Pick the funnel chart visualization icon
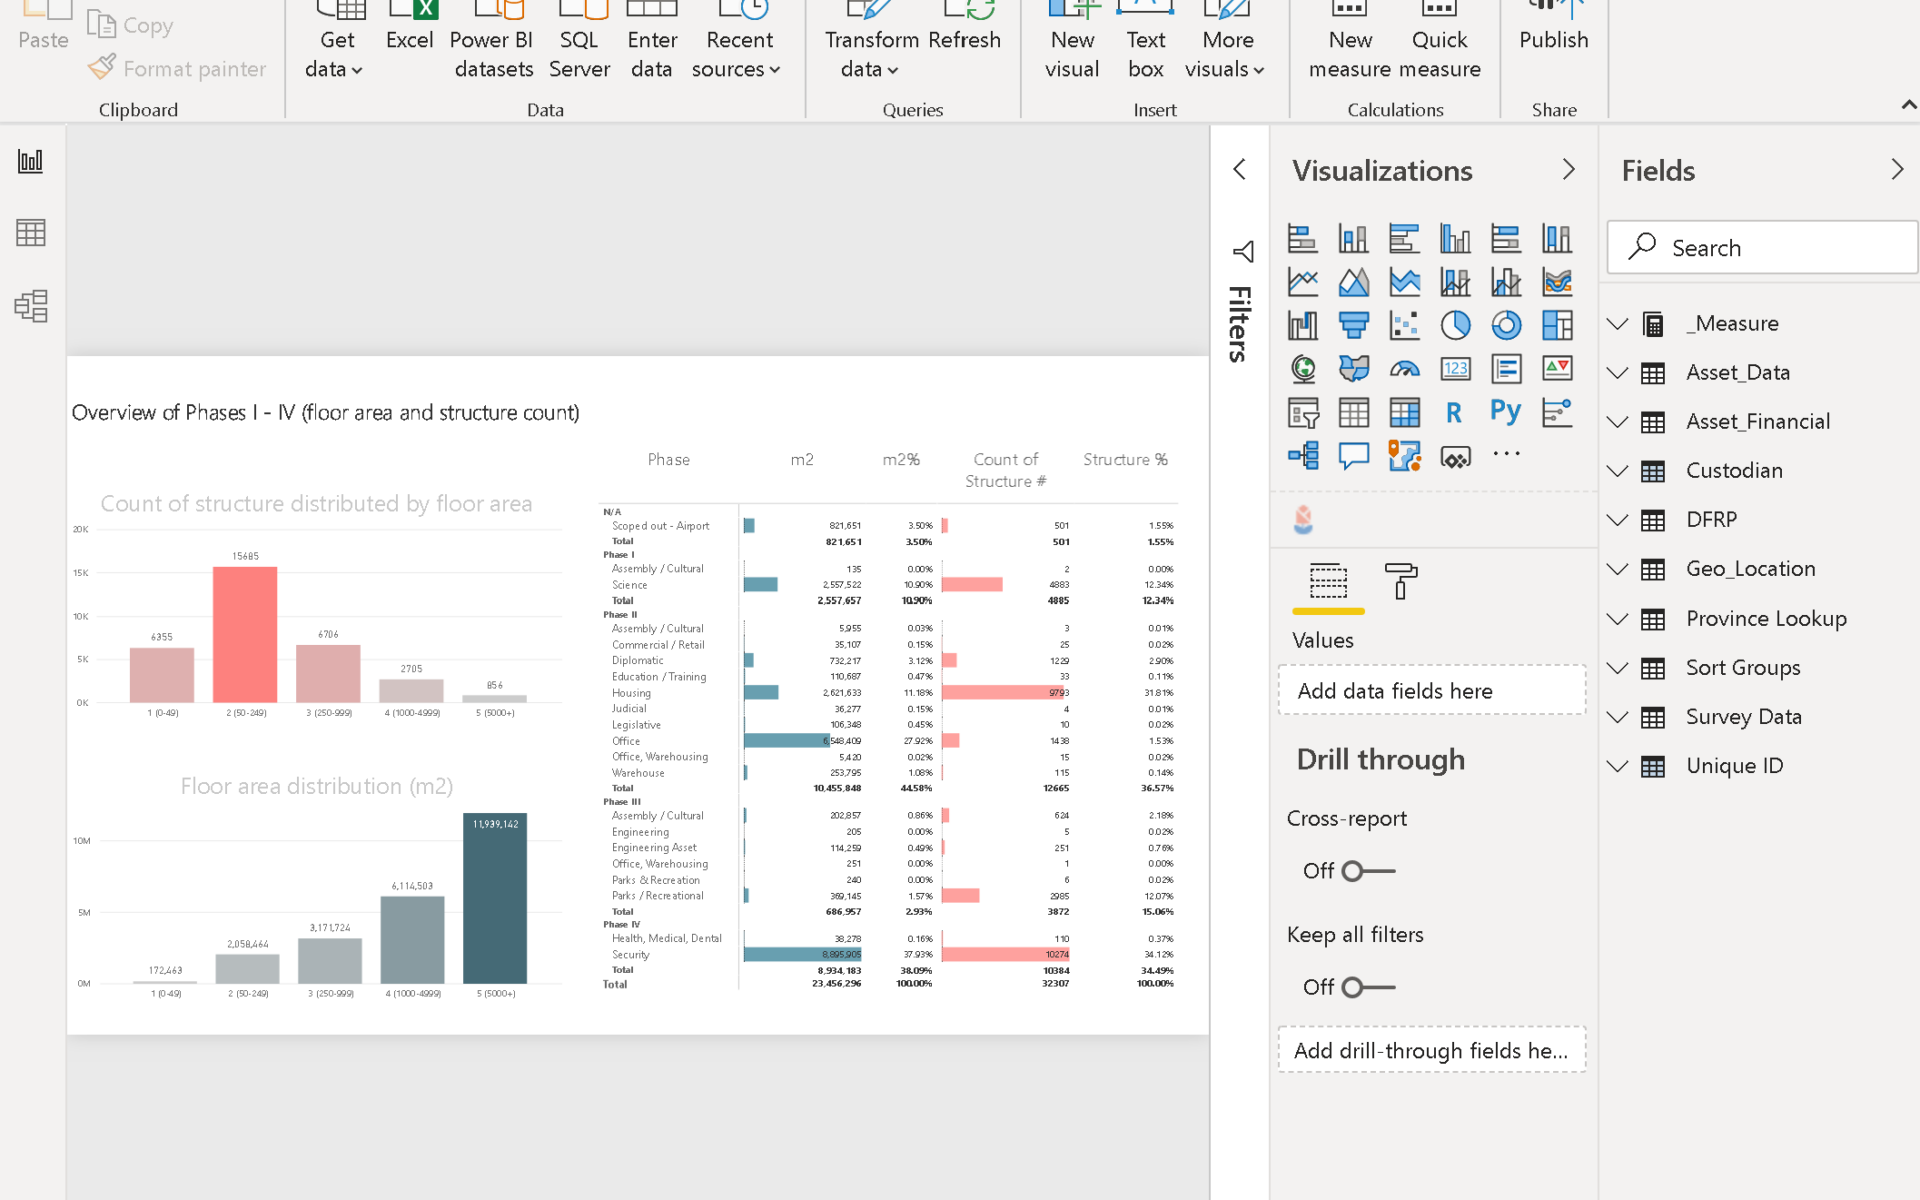This screenshot has height=1200, width=1920. pos(1354,325)
